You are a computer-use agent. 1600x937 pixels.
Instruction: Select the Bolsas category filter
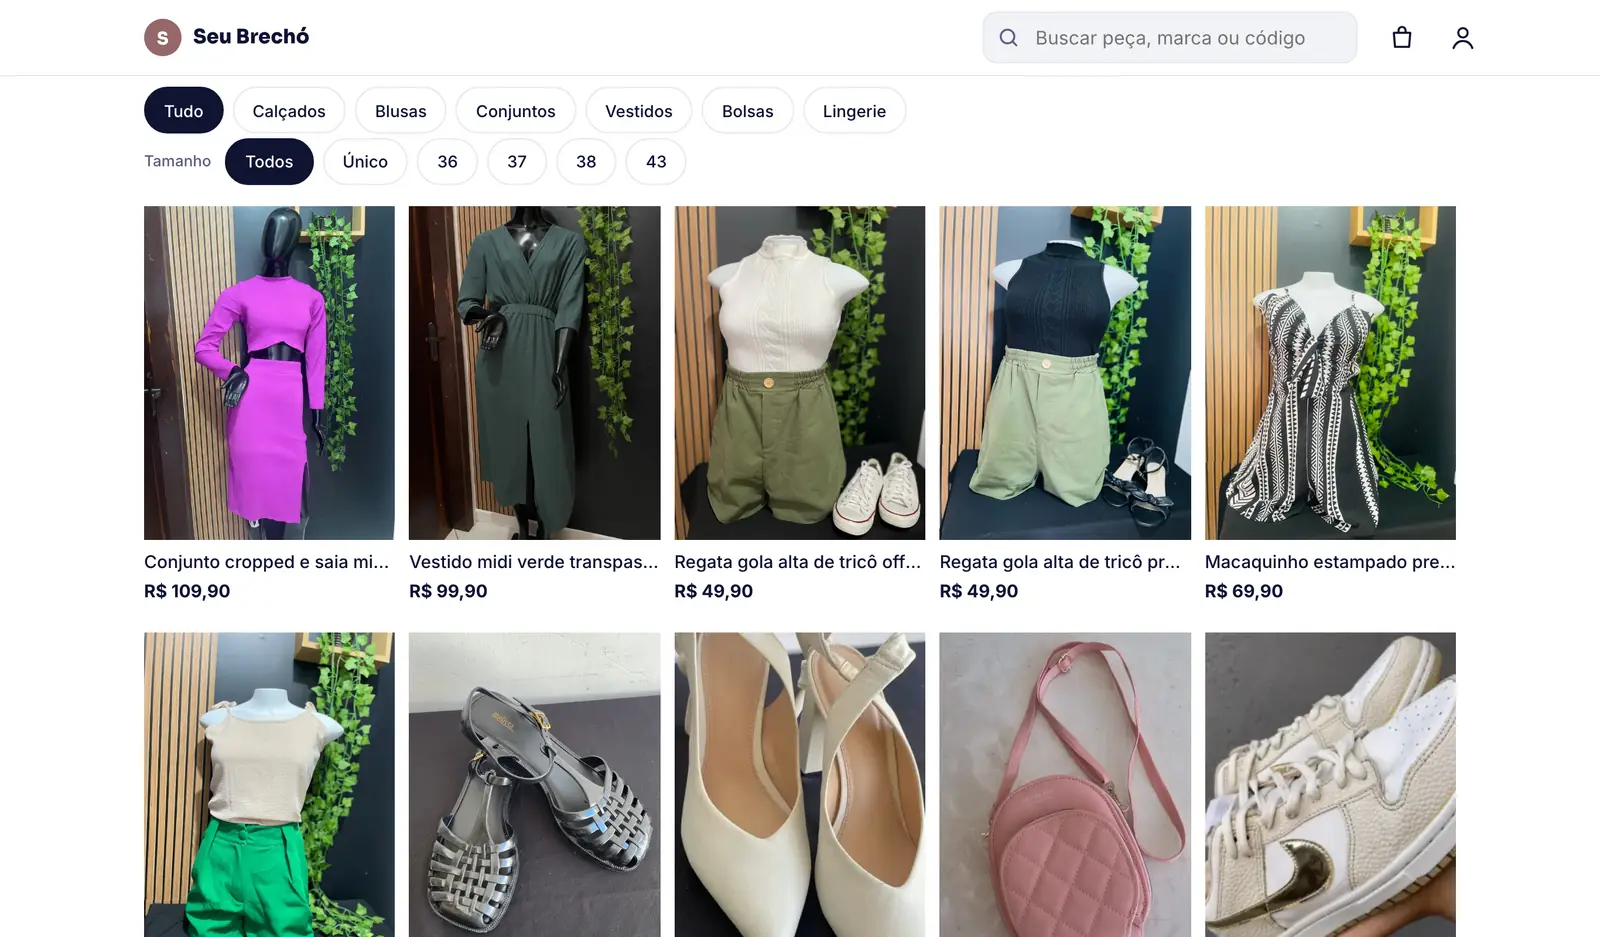tap(748, 111)
